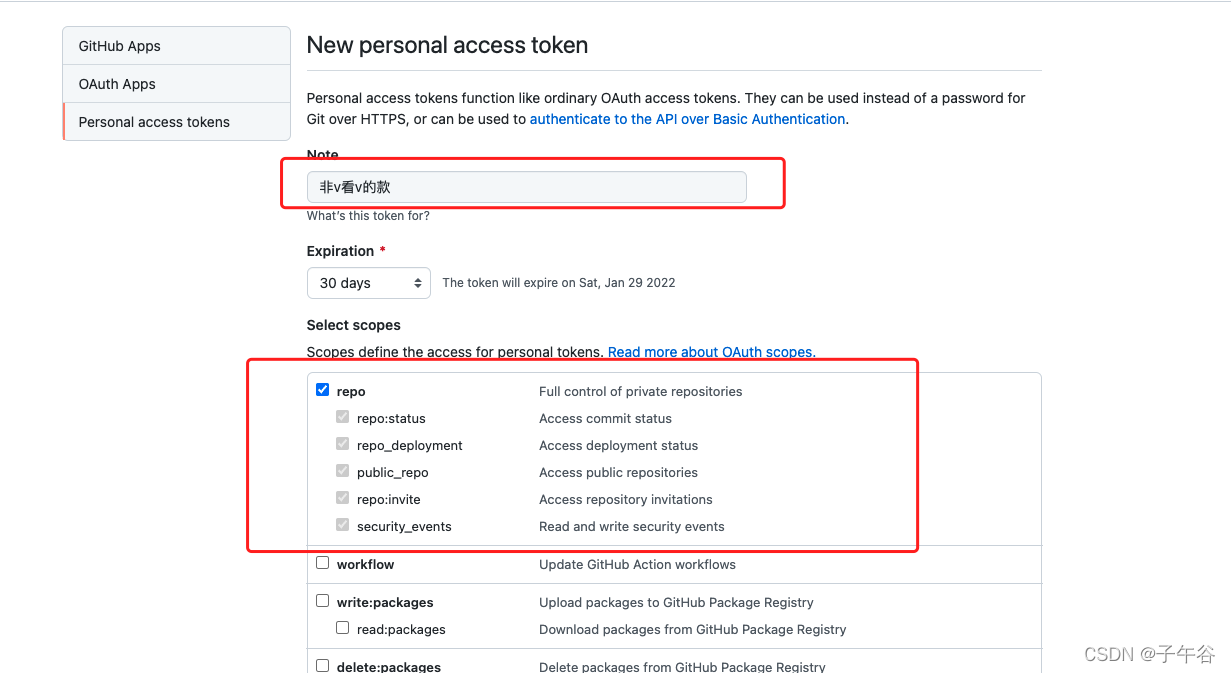Viewport: 1231px width, 673px height.
Task: Check the public_repo scope
Action: [x=342, y=470]
